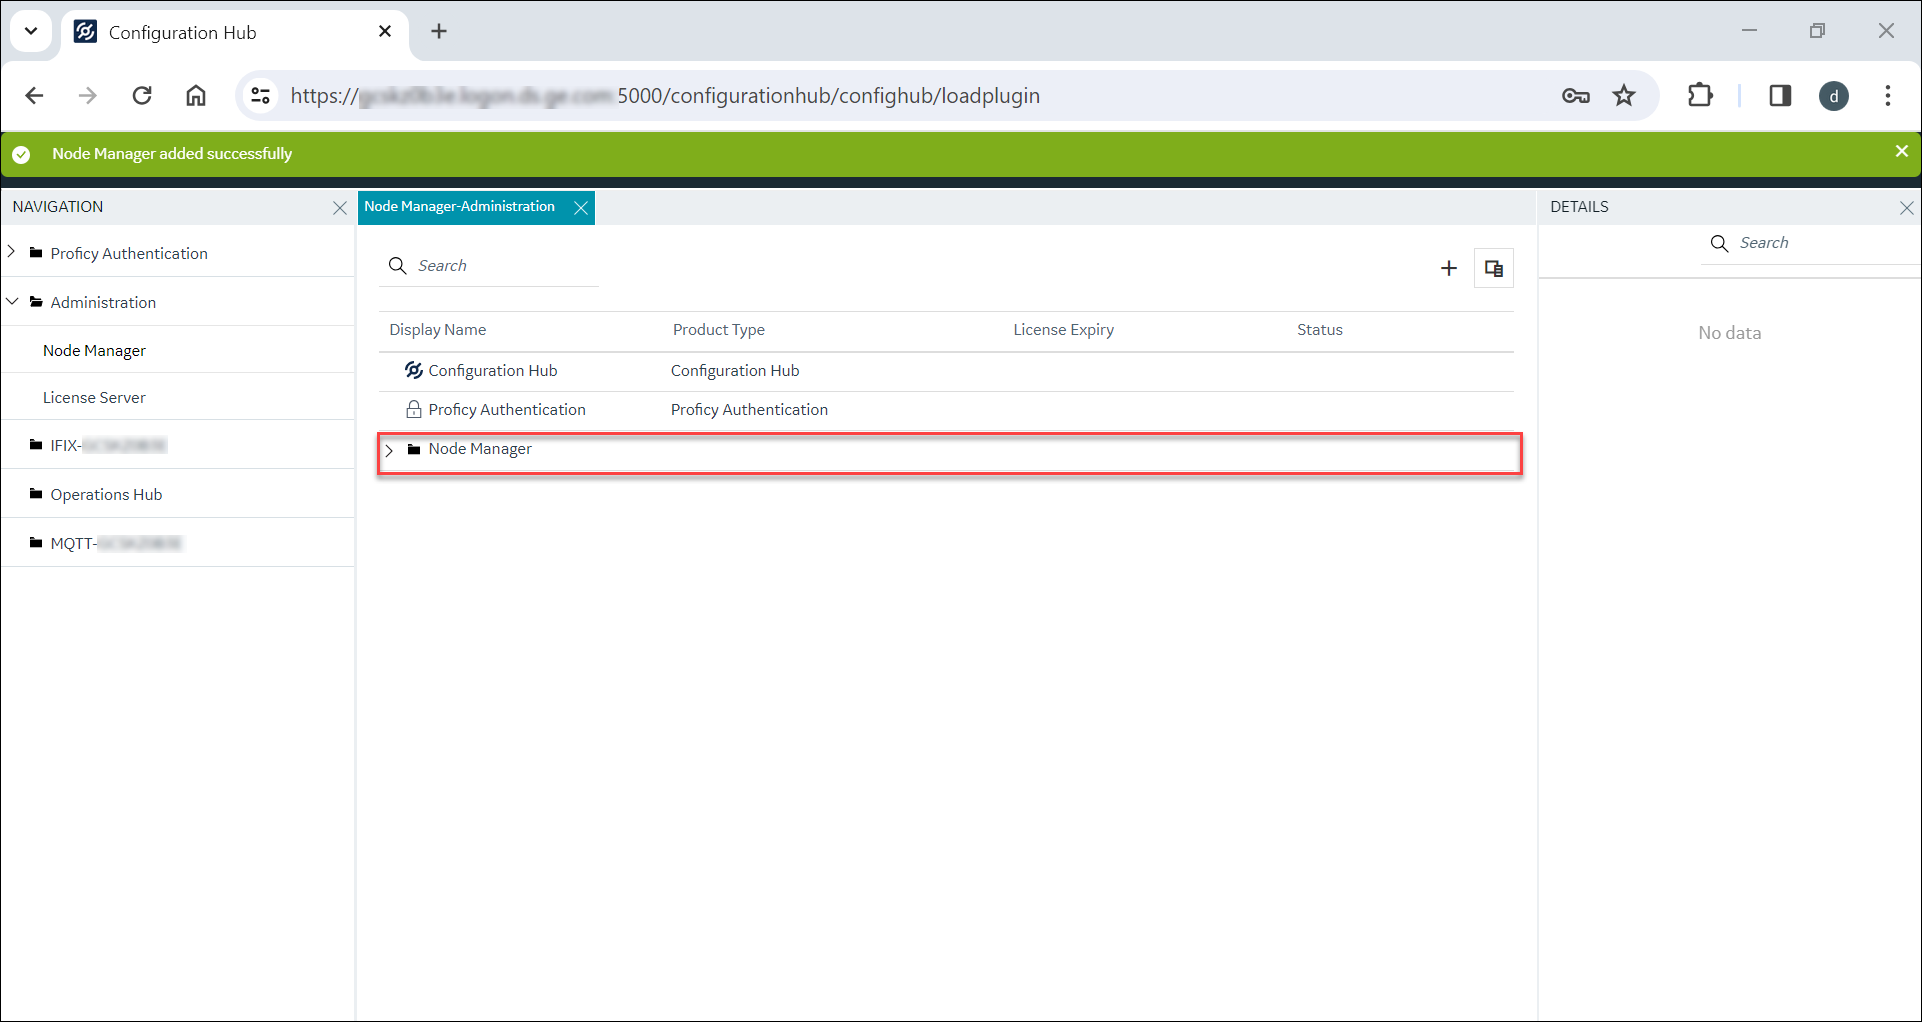Sort by Status column header
This screenshot has height=1022, width=1922.
pos(1319,330)
